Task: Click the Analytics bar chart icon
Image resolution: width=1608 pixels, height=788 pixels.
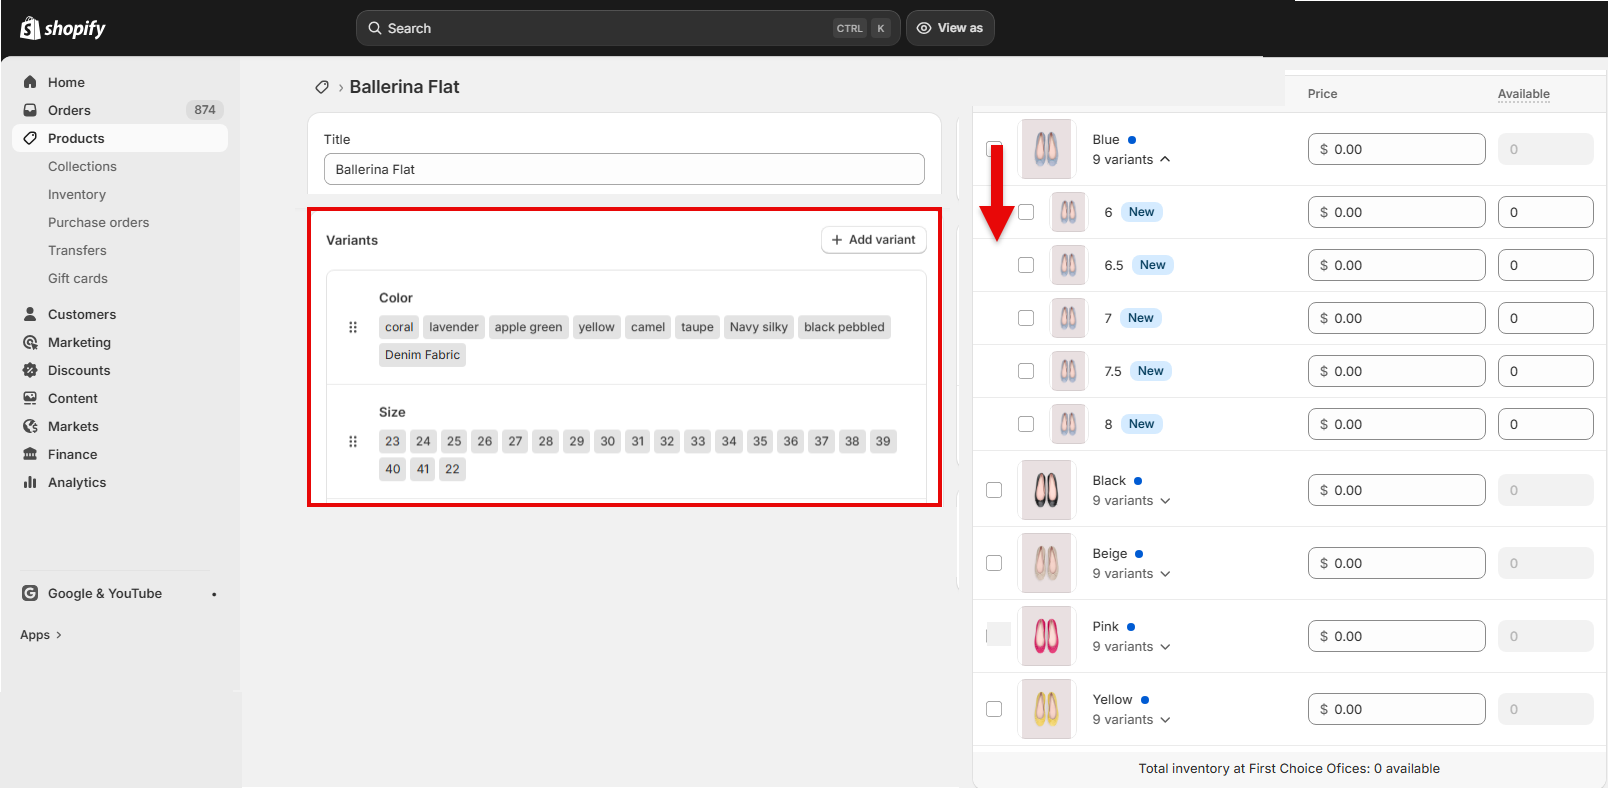Action: (x=30, y=482)
